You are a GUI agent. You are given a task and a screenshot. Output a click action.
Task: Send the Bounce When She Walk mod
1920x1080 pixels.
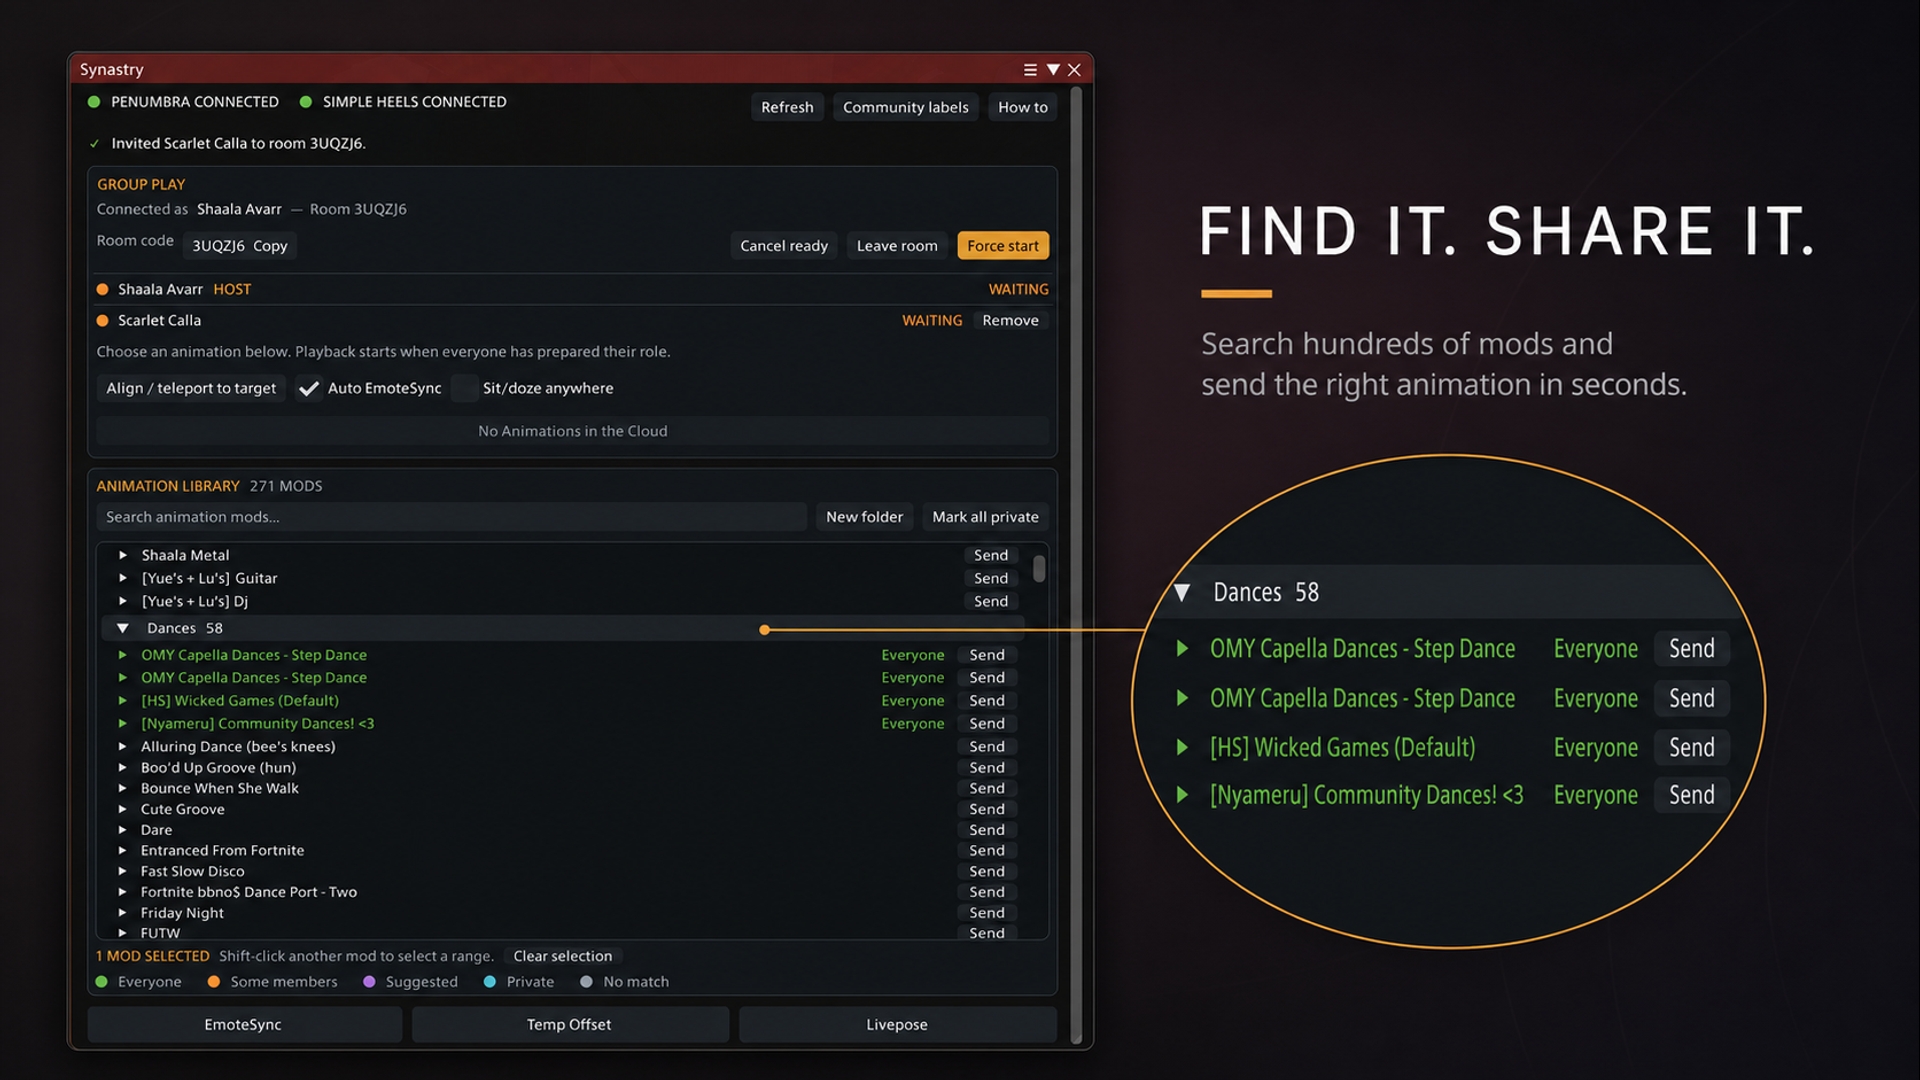987,788
